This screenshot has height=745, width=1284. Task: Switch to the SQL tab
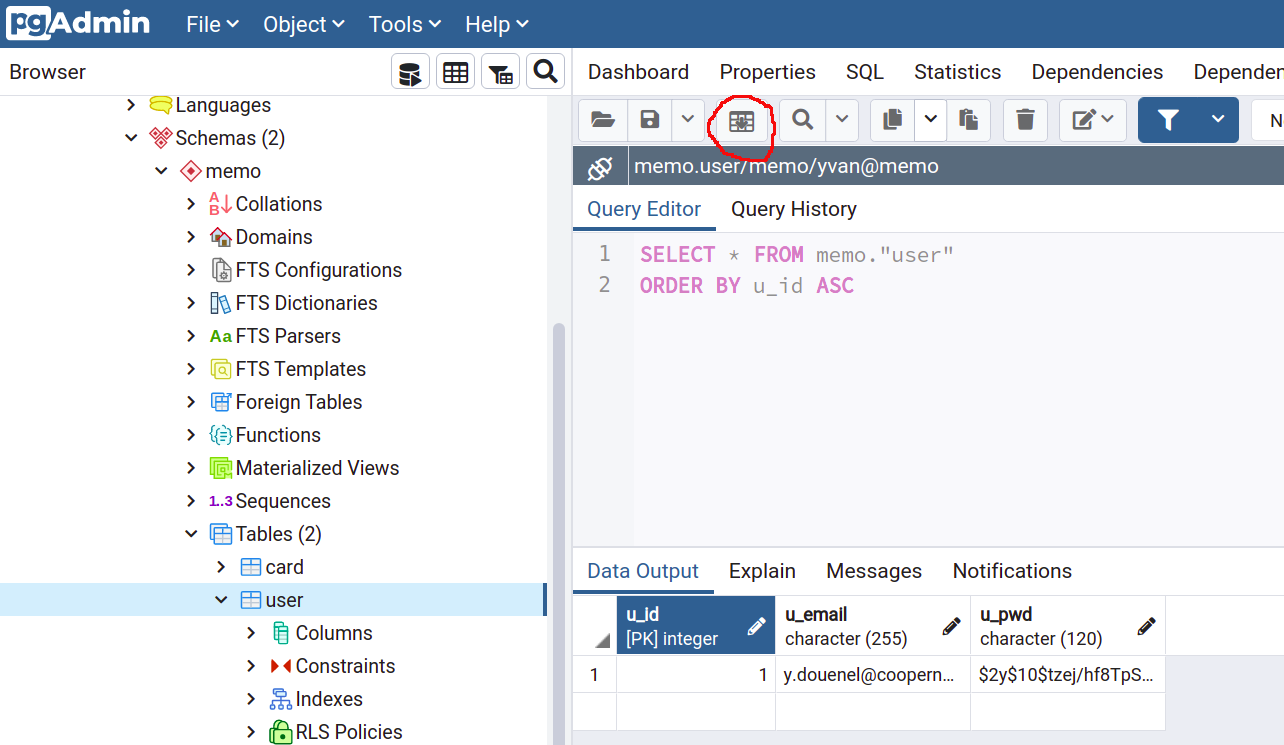(x=865, y=72)
